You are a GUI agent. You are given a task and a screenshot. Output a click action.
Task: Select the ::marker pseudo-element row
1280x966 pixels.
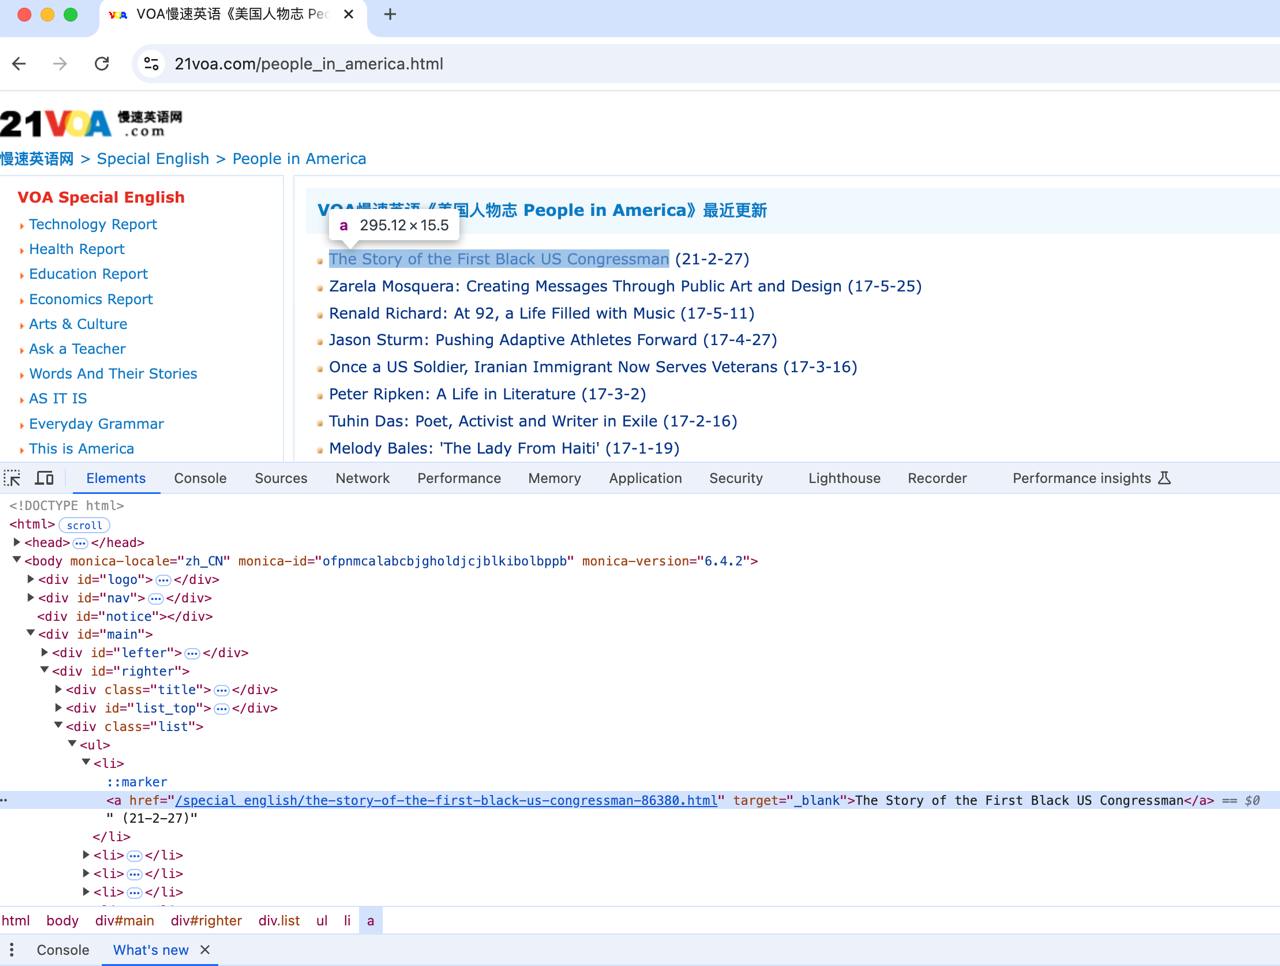pos(137,782)
